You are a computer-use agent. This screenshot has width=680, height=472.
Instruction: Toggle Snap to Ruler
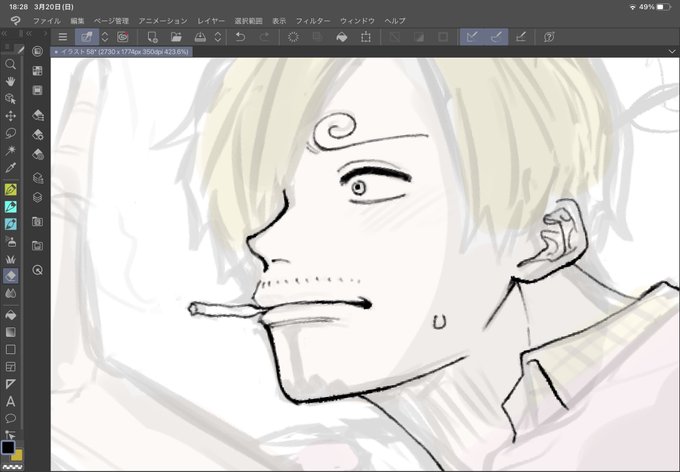click(x=472, y=37)
